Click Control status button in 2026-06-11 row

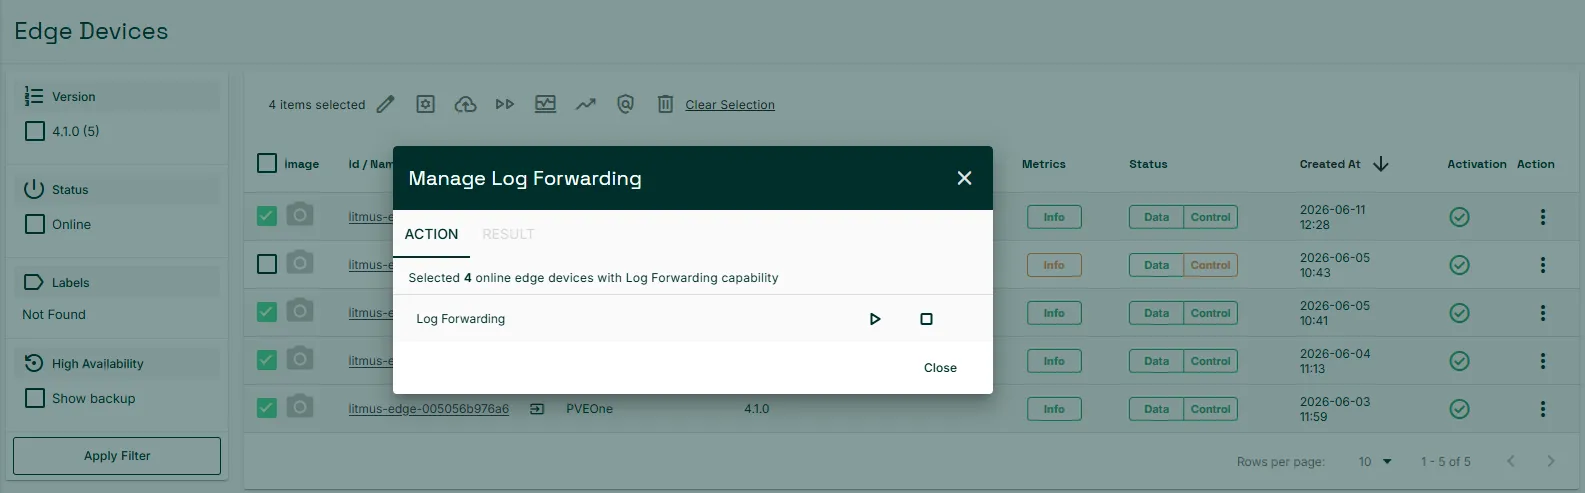[x=1211, y=217]
